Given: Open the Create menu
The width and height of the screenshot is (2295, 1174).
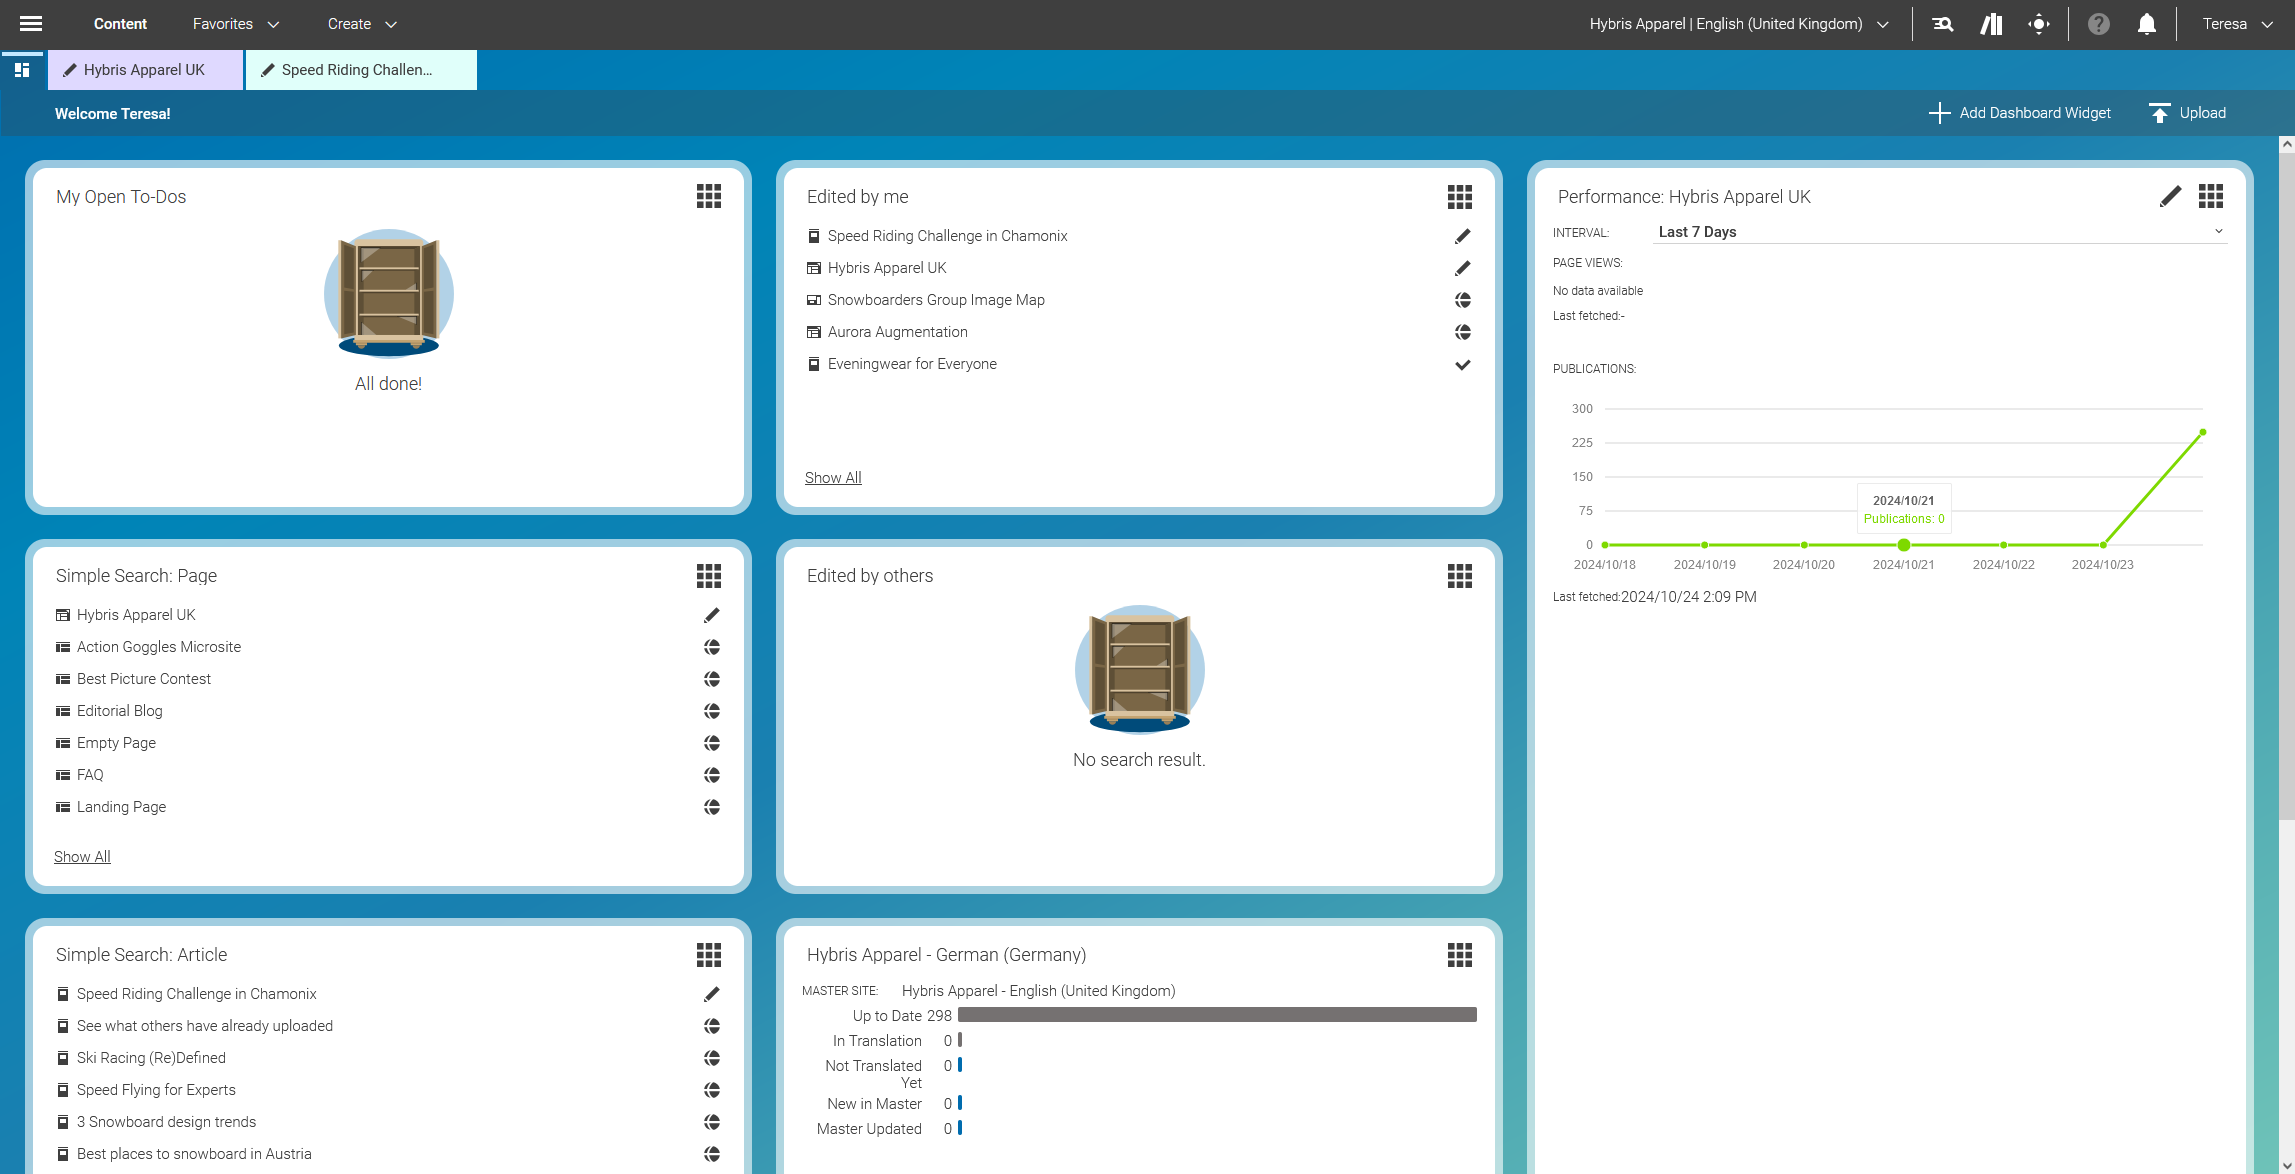Looking at the screenshot, I should coord(361,23).
